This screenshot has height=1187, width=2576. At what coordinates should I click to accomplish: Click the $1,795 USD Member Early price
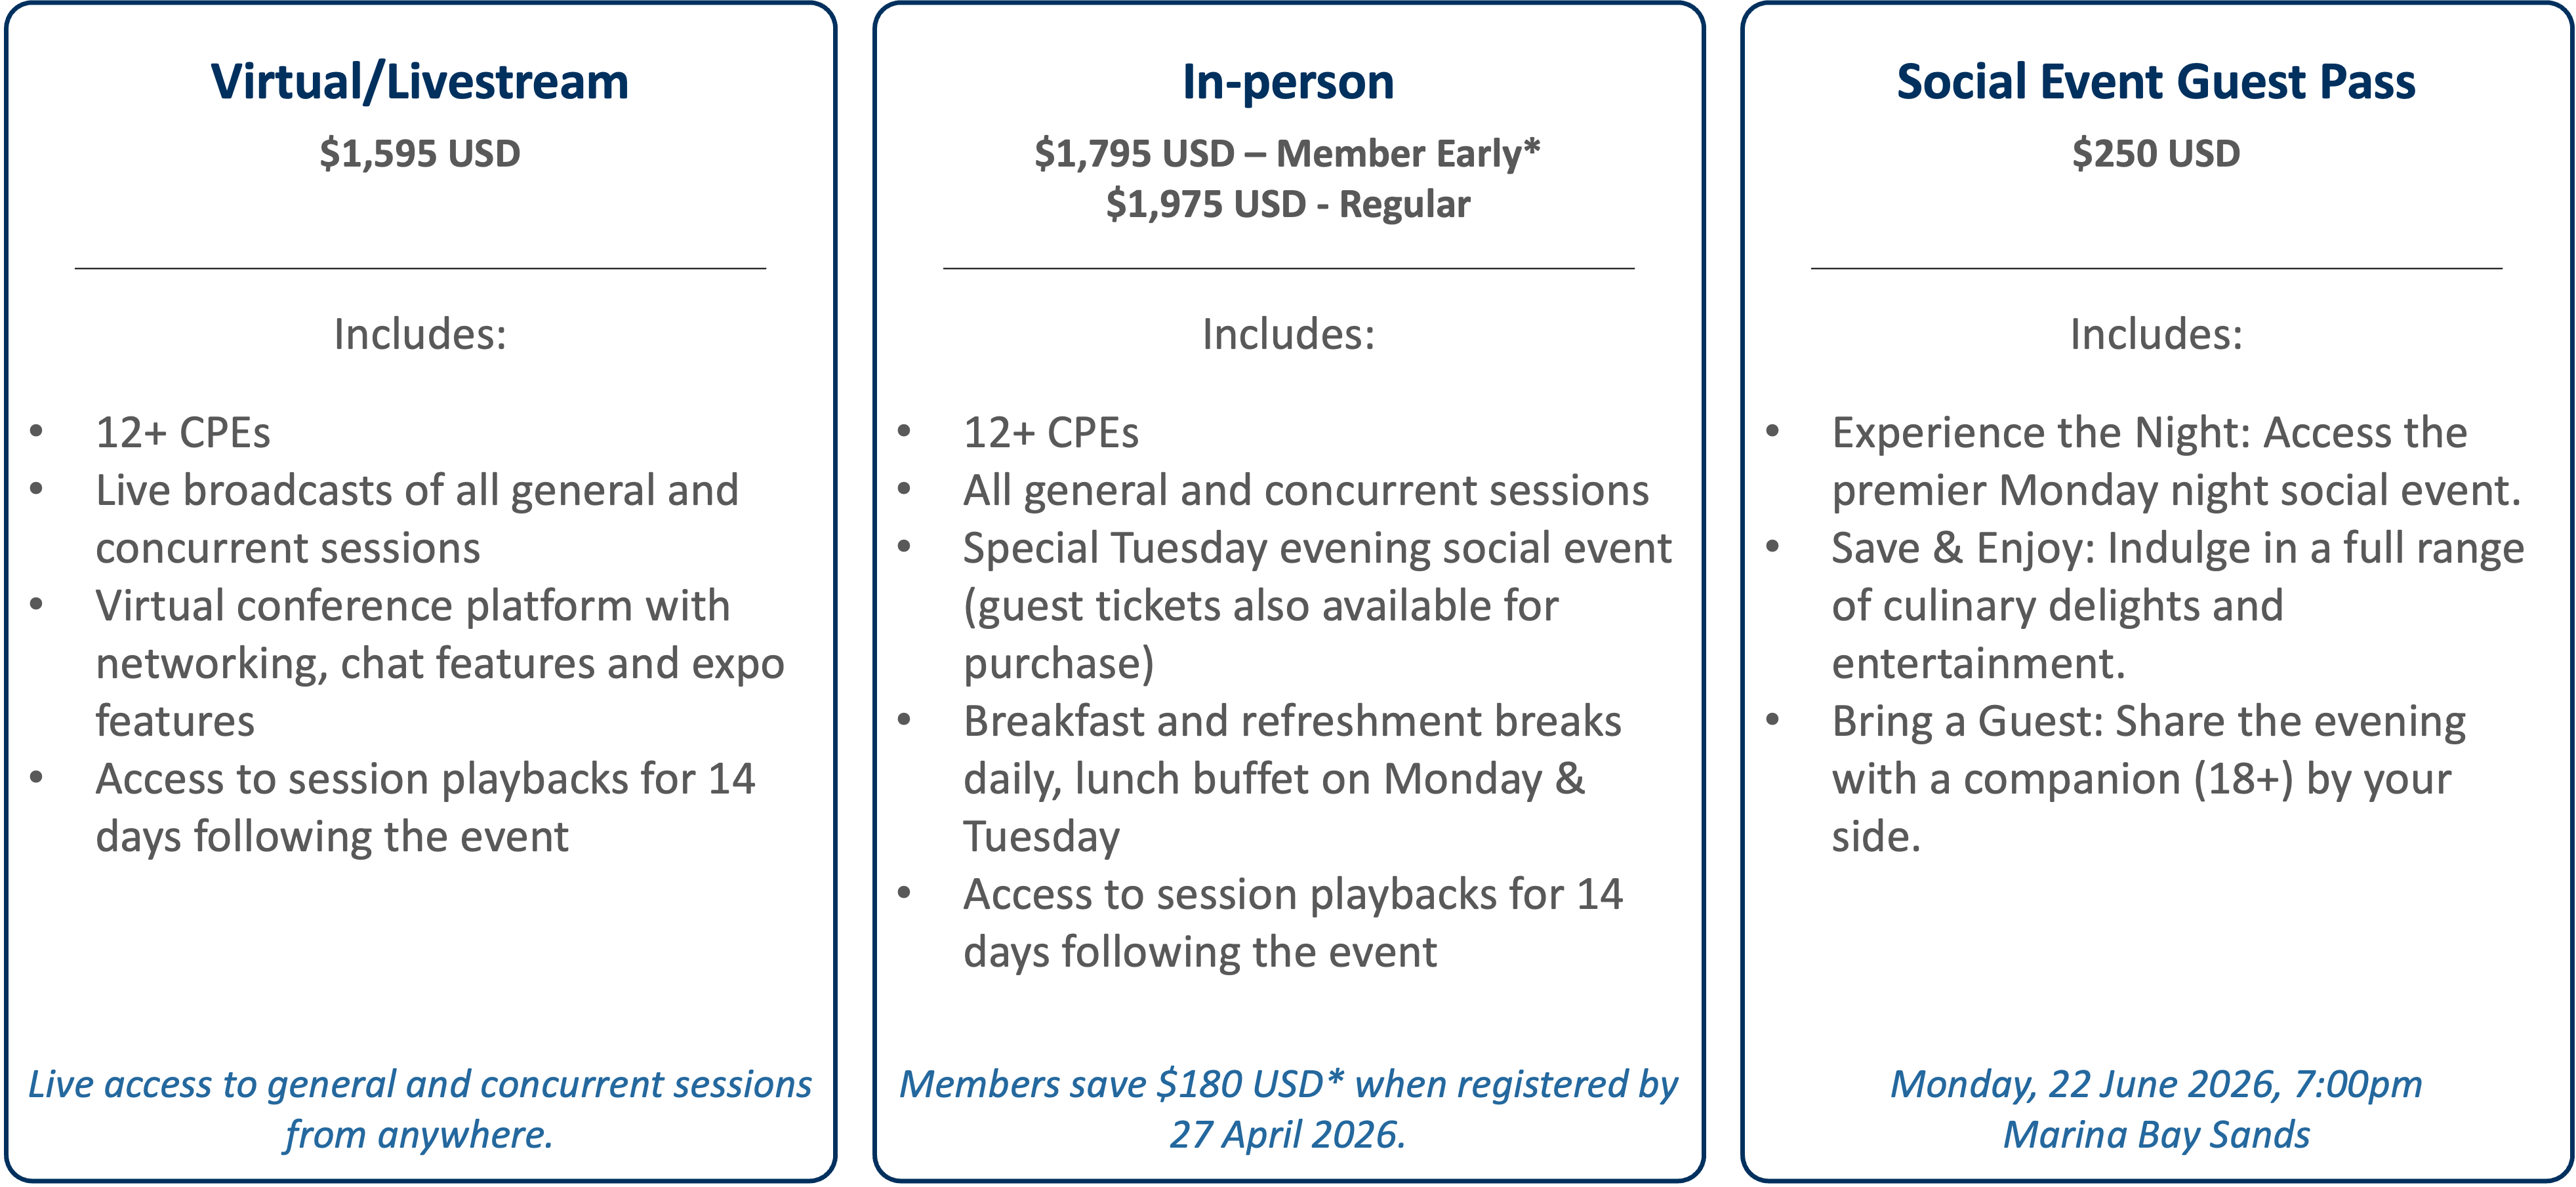pyautogui.click(x=1287, y=154)
